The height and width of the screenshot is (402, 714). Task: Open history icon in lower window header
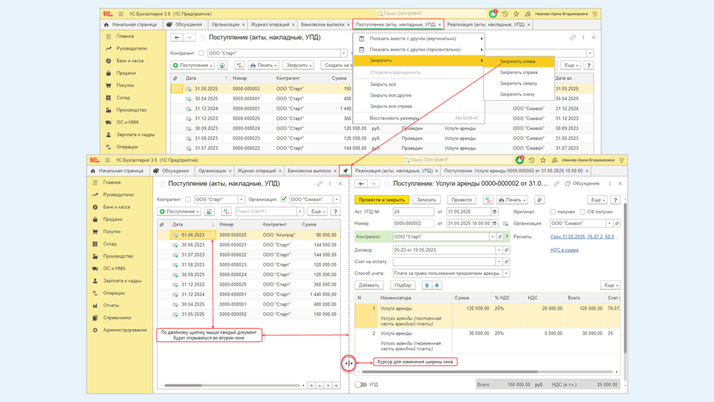click(x=531, y=160)
